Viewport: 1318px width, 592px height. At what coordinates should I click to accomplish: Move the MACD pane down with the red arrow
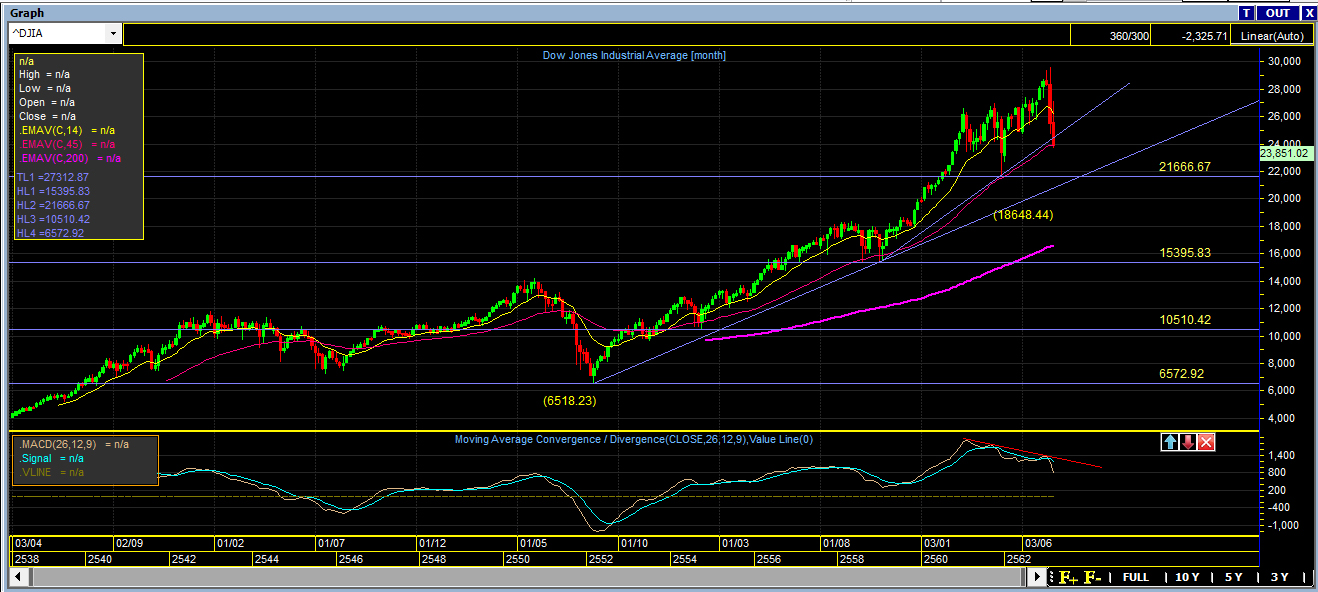click(x=1188, y=442)
